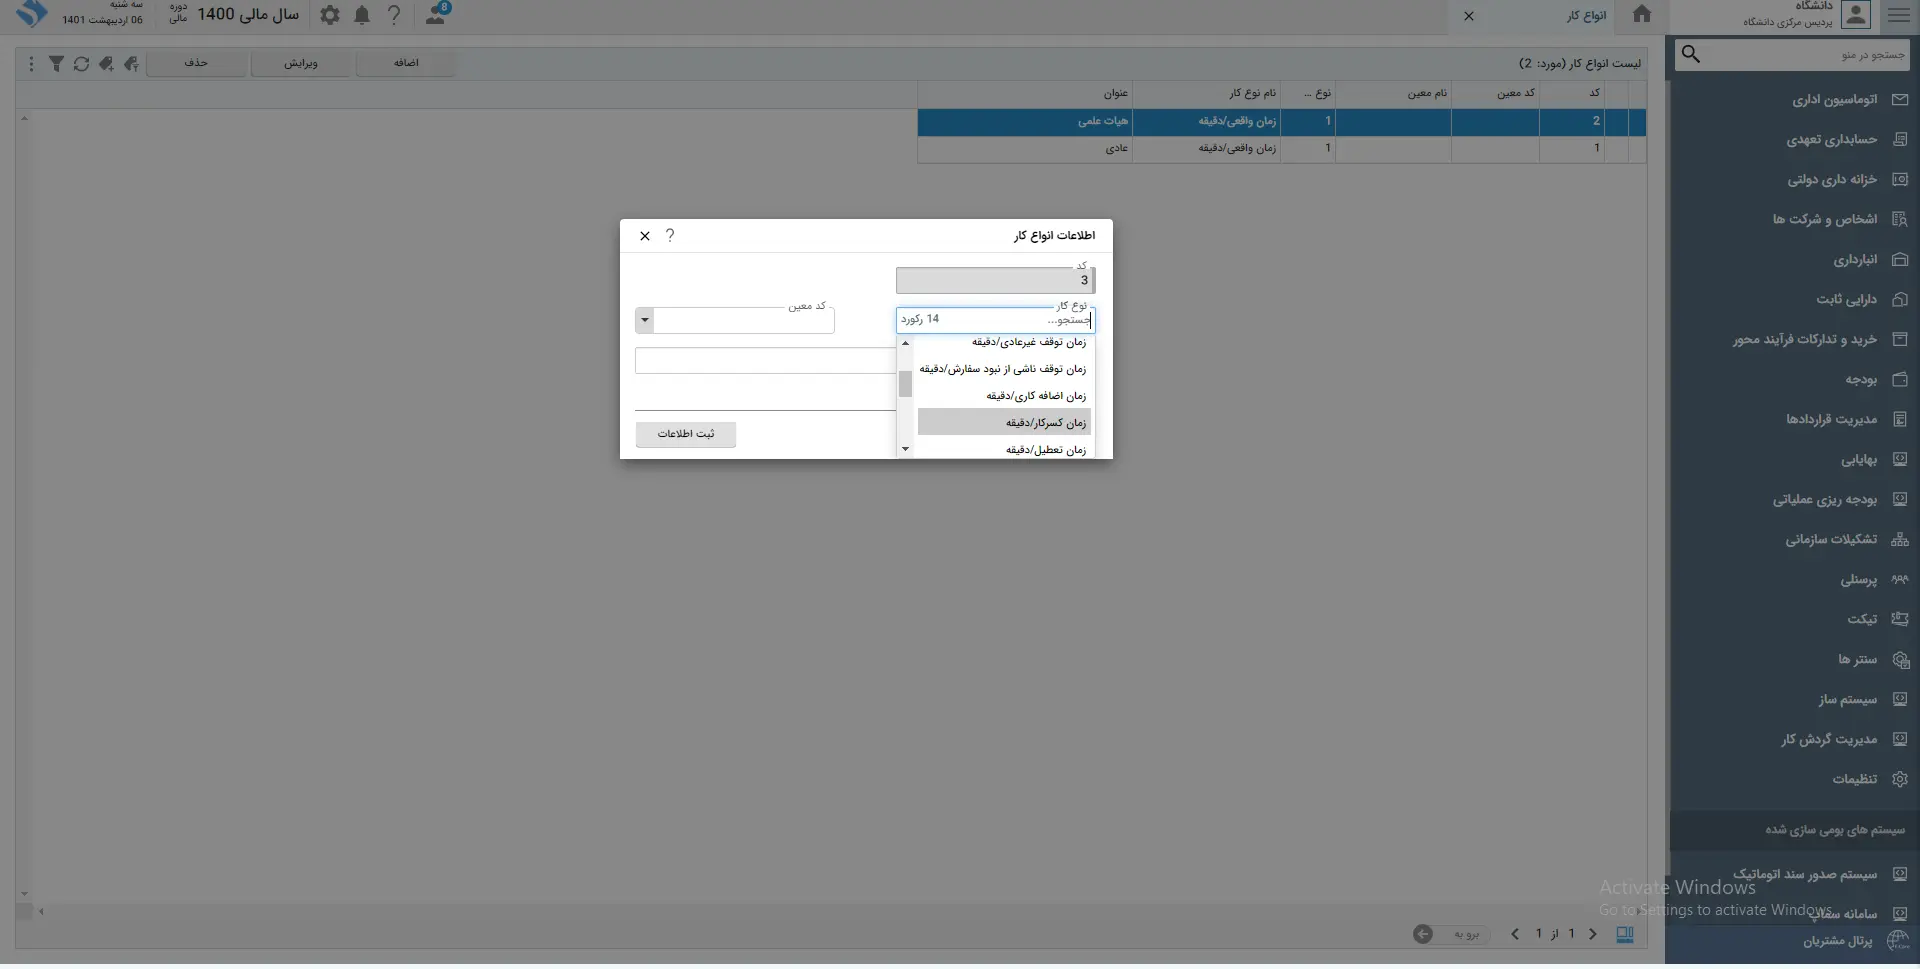Toggle the hamburger menu icon
This screenshot has height=969, width=1920.
pyautogui.click(x=1898, y=15)
